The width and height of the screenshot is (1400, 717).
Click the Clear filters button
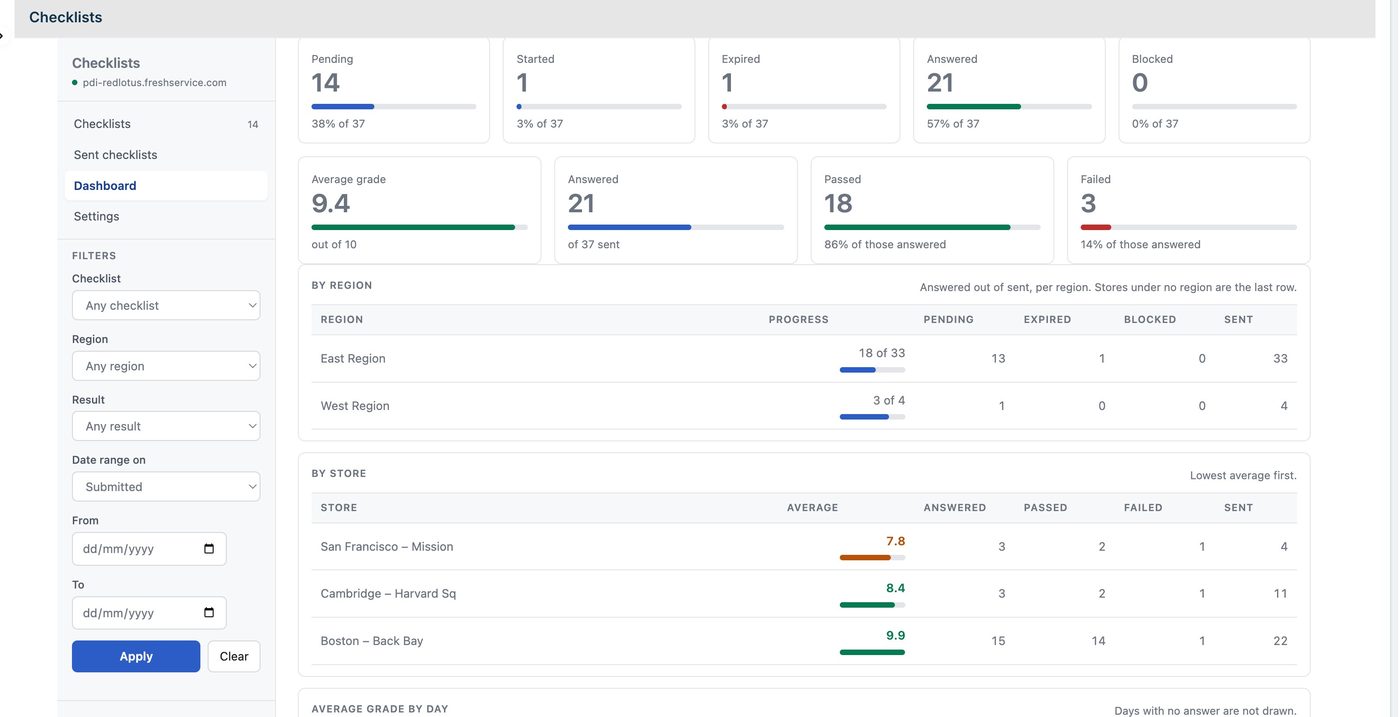(x=234, y=657)
